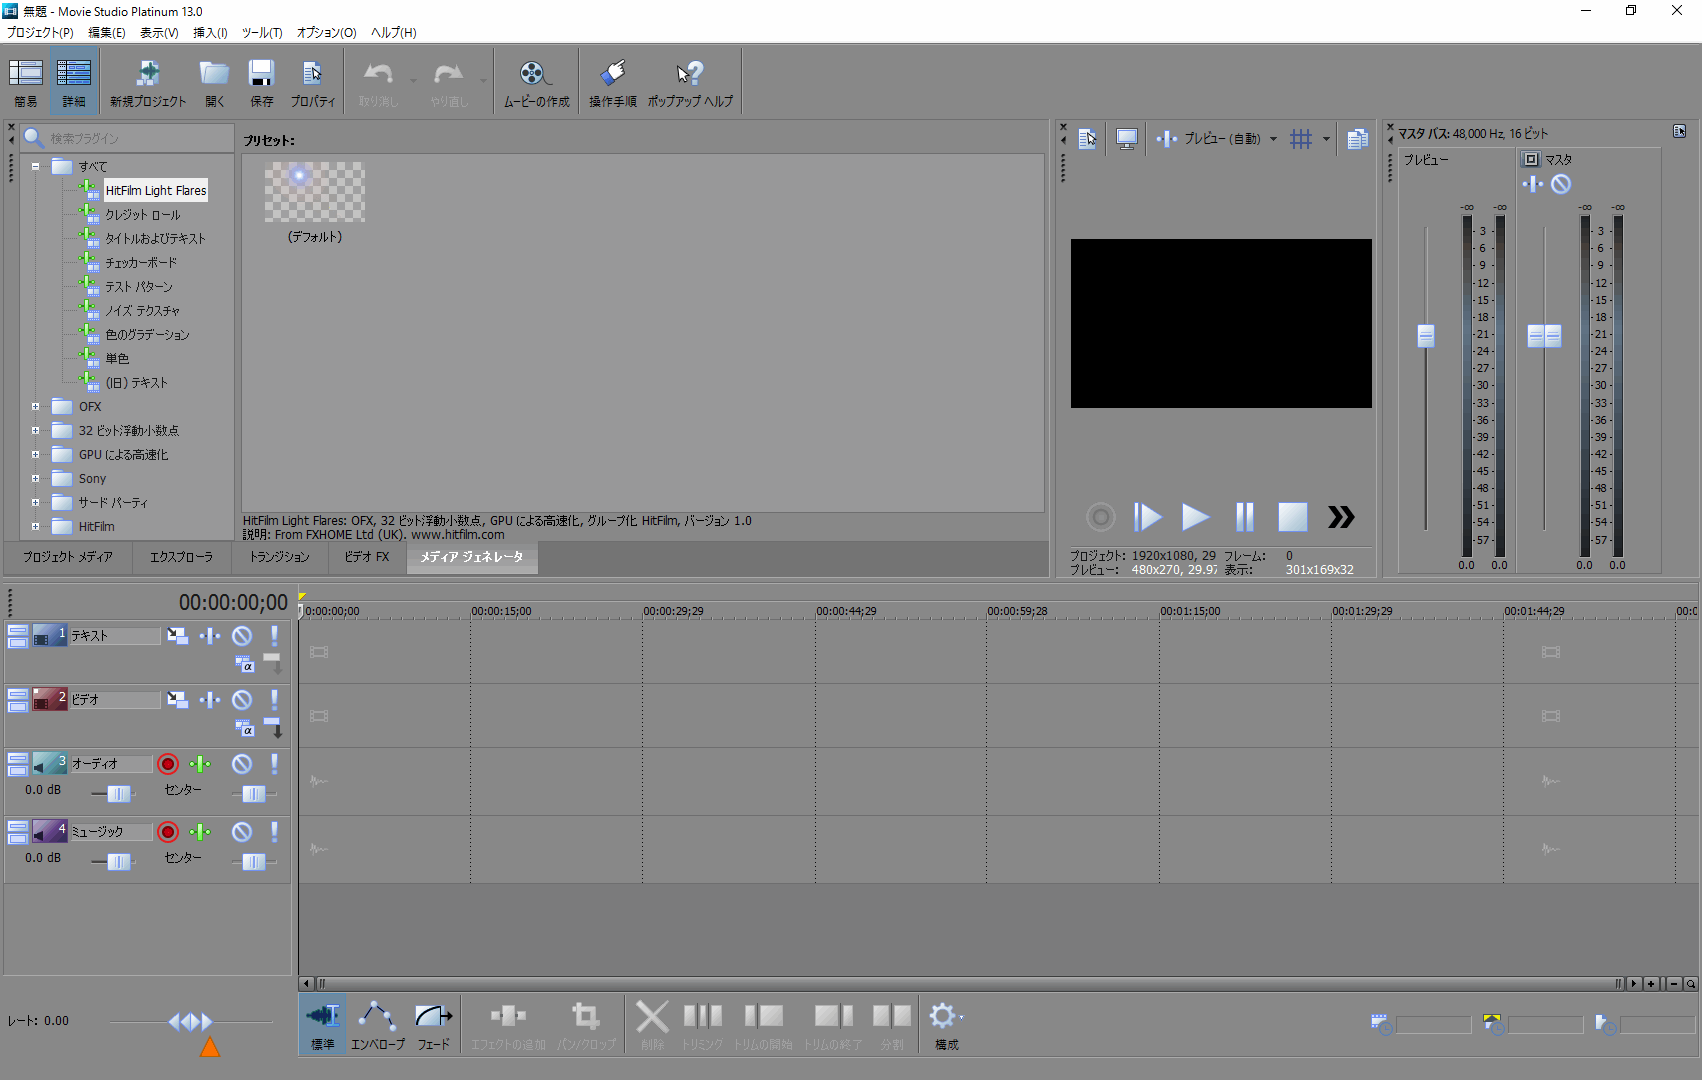1702x1080 pixels.
Task: Select 色のグラデーション generator
Action: pos(147,335)
